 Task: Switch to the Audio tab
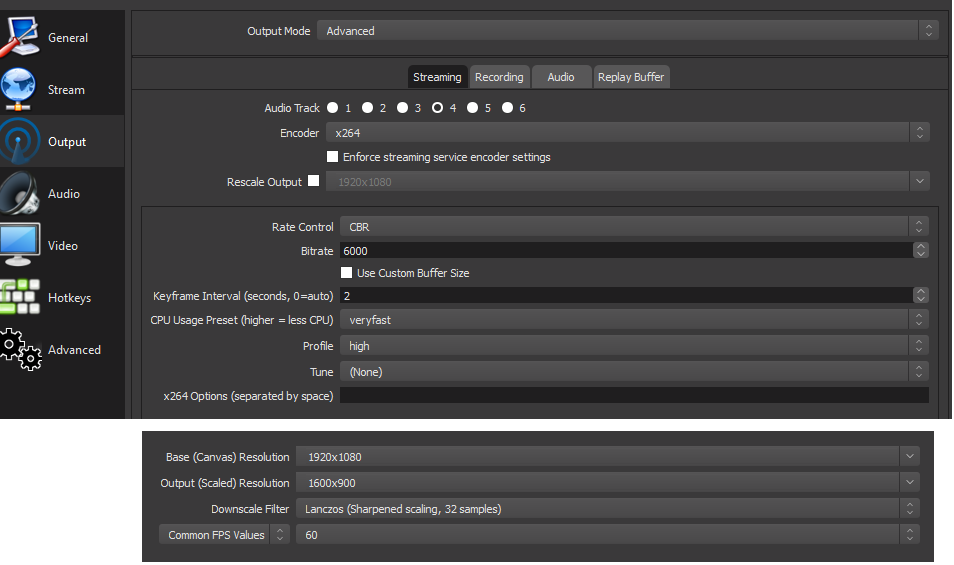click(x=561, y=77)
